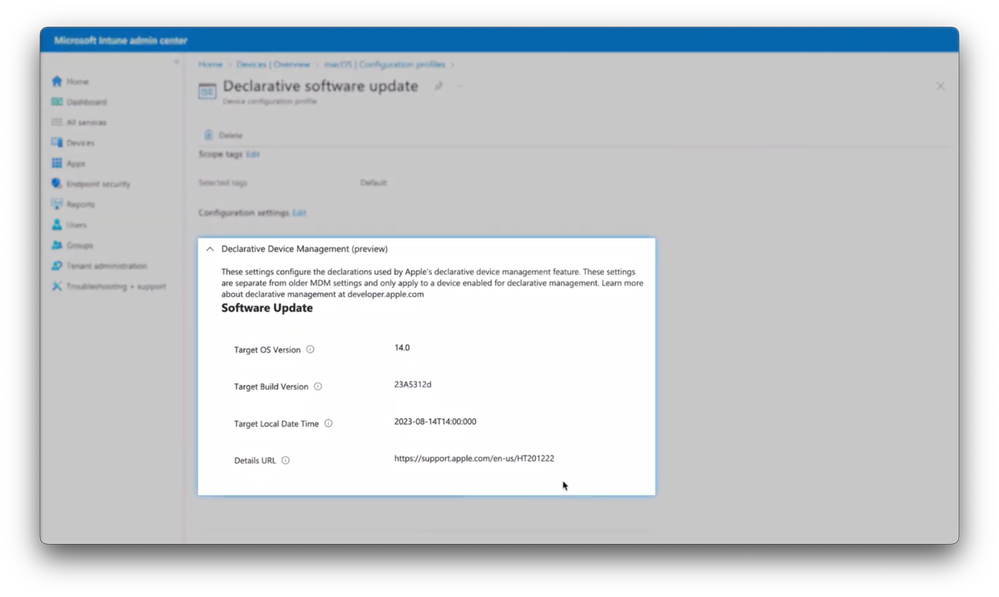Click the Details URL label

coord(255,461)
